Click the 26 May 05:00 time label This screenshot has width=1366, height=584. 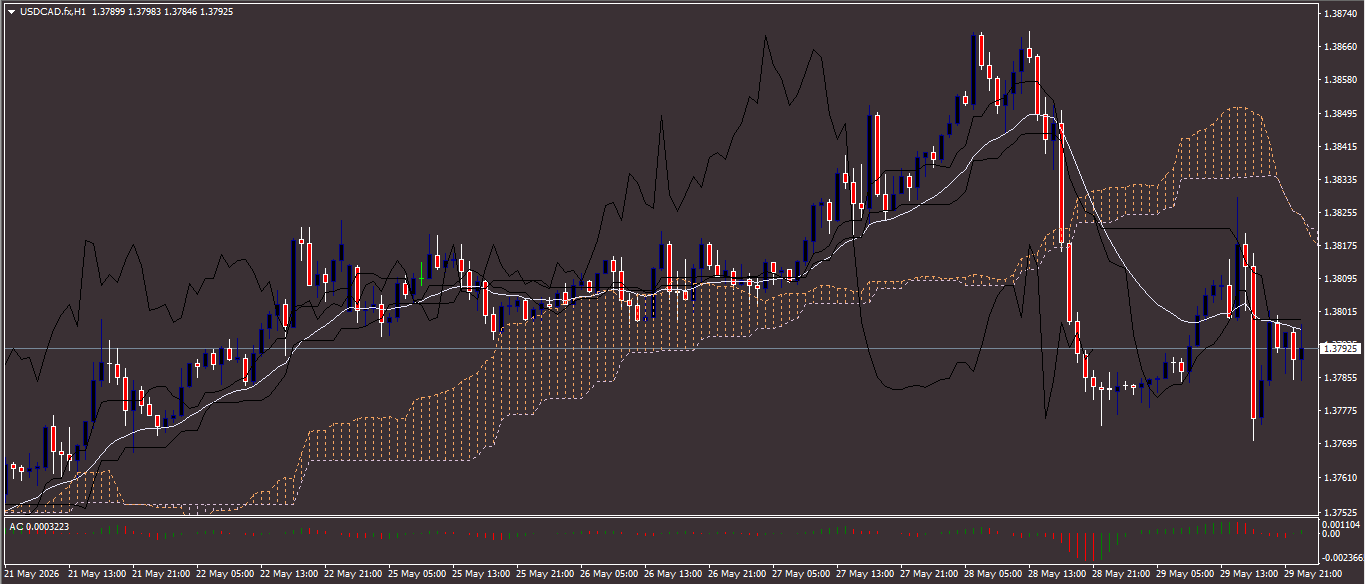(x=609, y=575)
